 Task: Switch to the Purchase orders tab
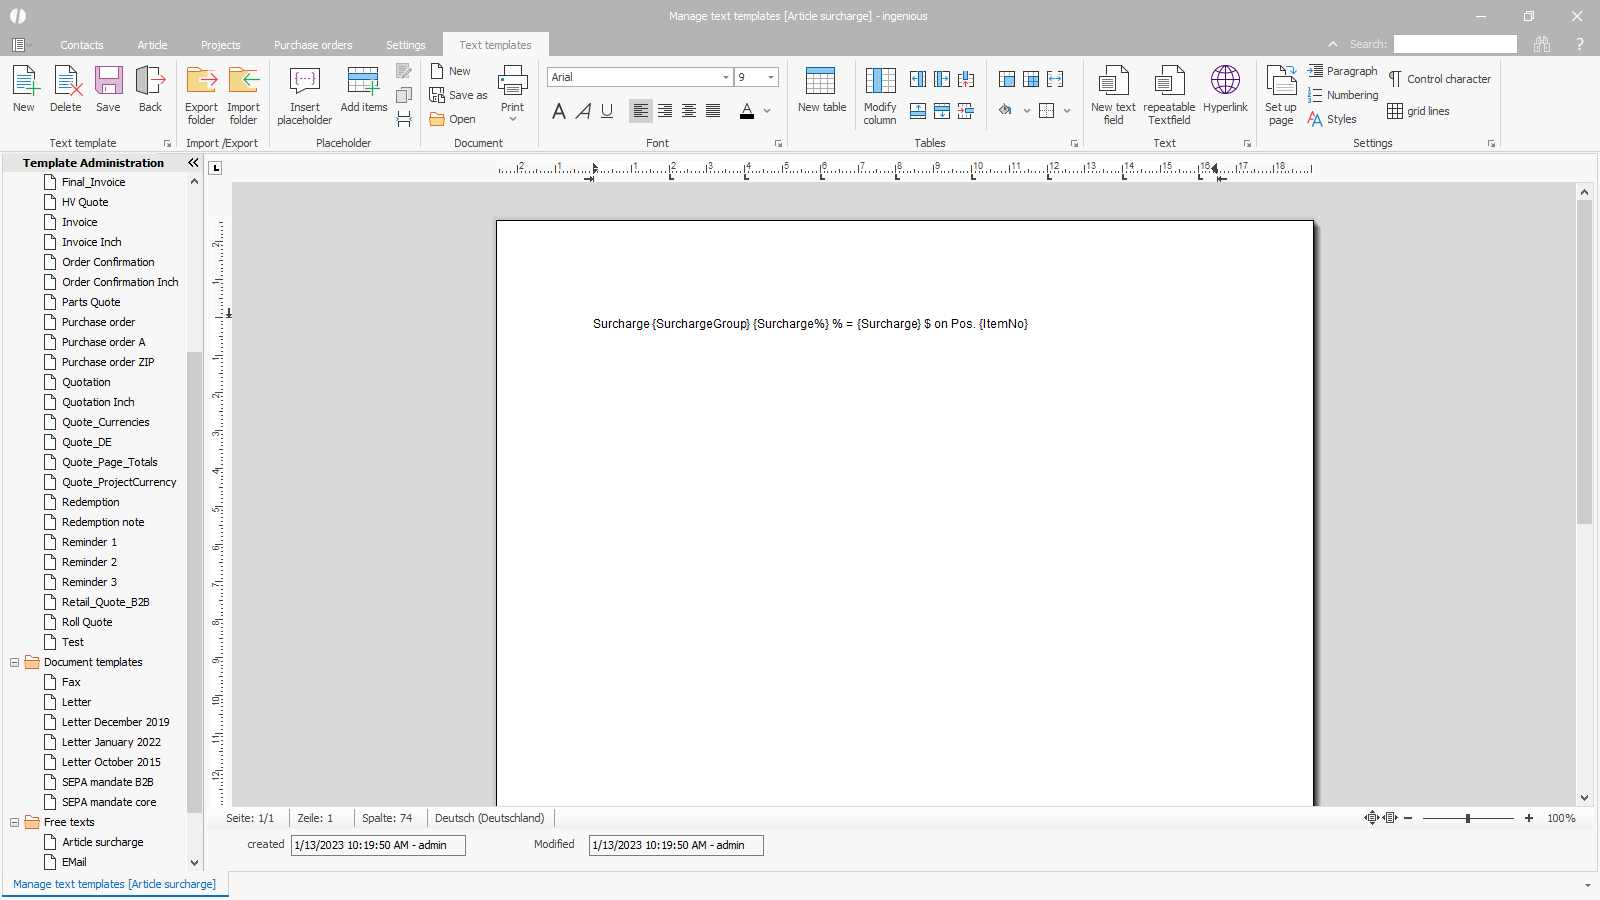point(313,45)
